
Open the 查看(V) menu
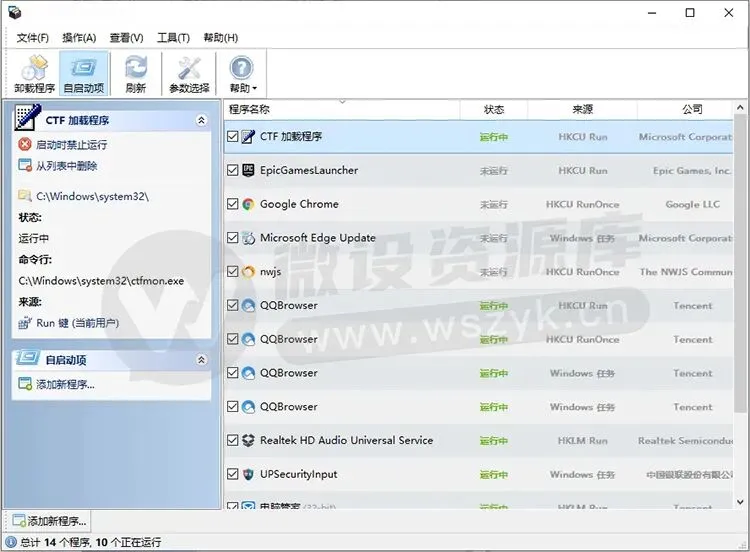126,38
